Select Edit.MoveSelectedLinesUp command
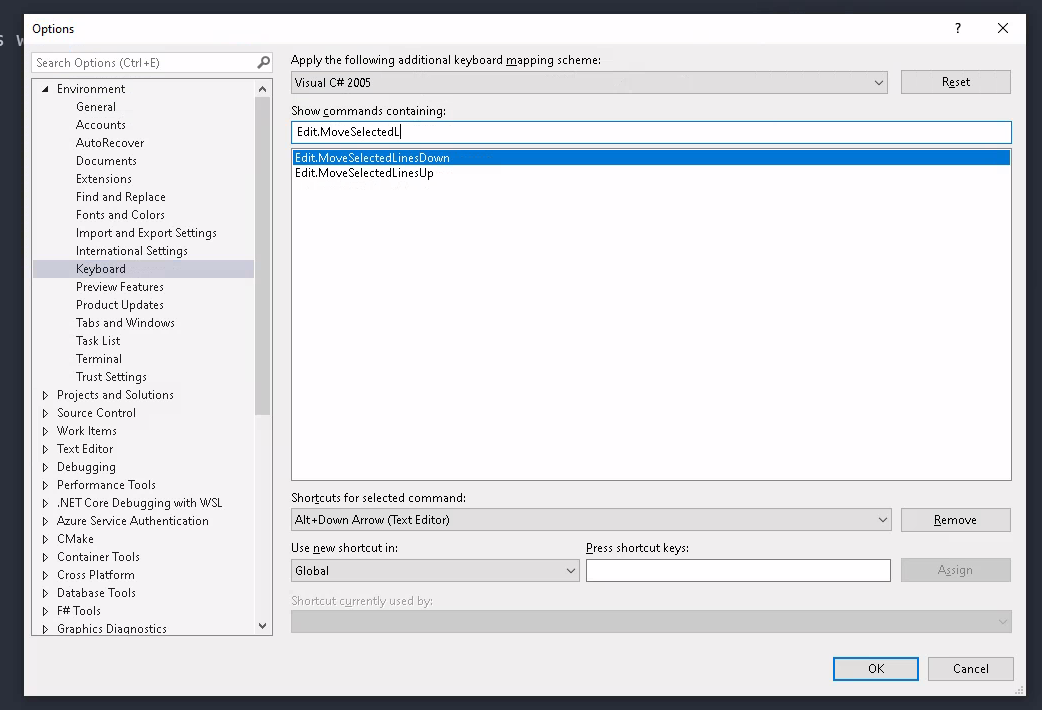 [x=651, y=173]
